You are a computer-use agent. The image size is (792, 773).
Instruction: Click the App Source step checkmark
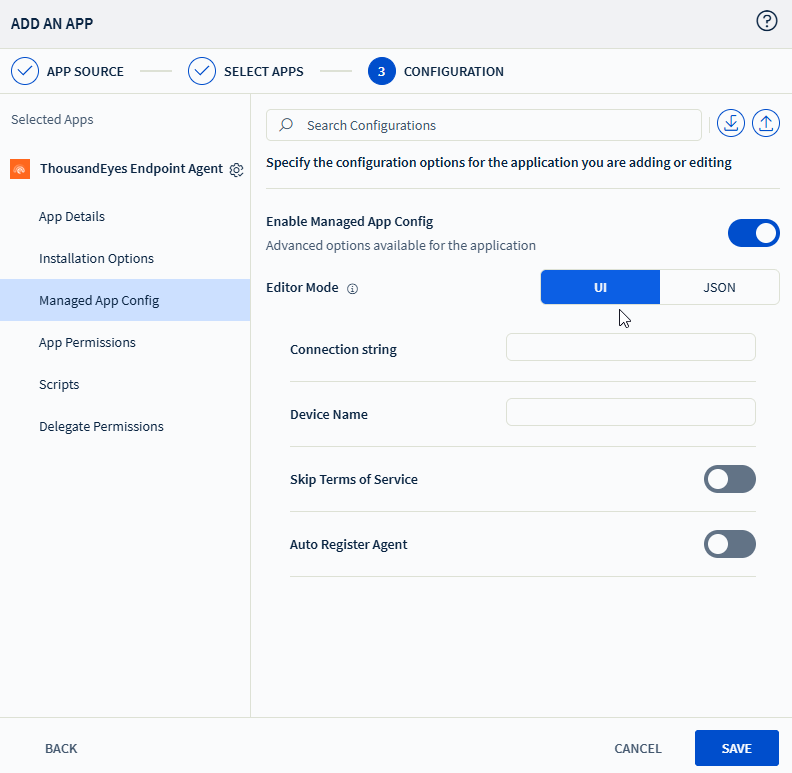point(25,71)
